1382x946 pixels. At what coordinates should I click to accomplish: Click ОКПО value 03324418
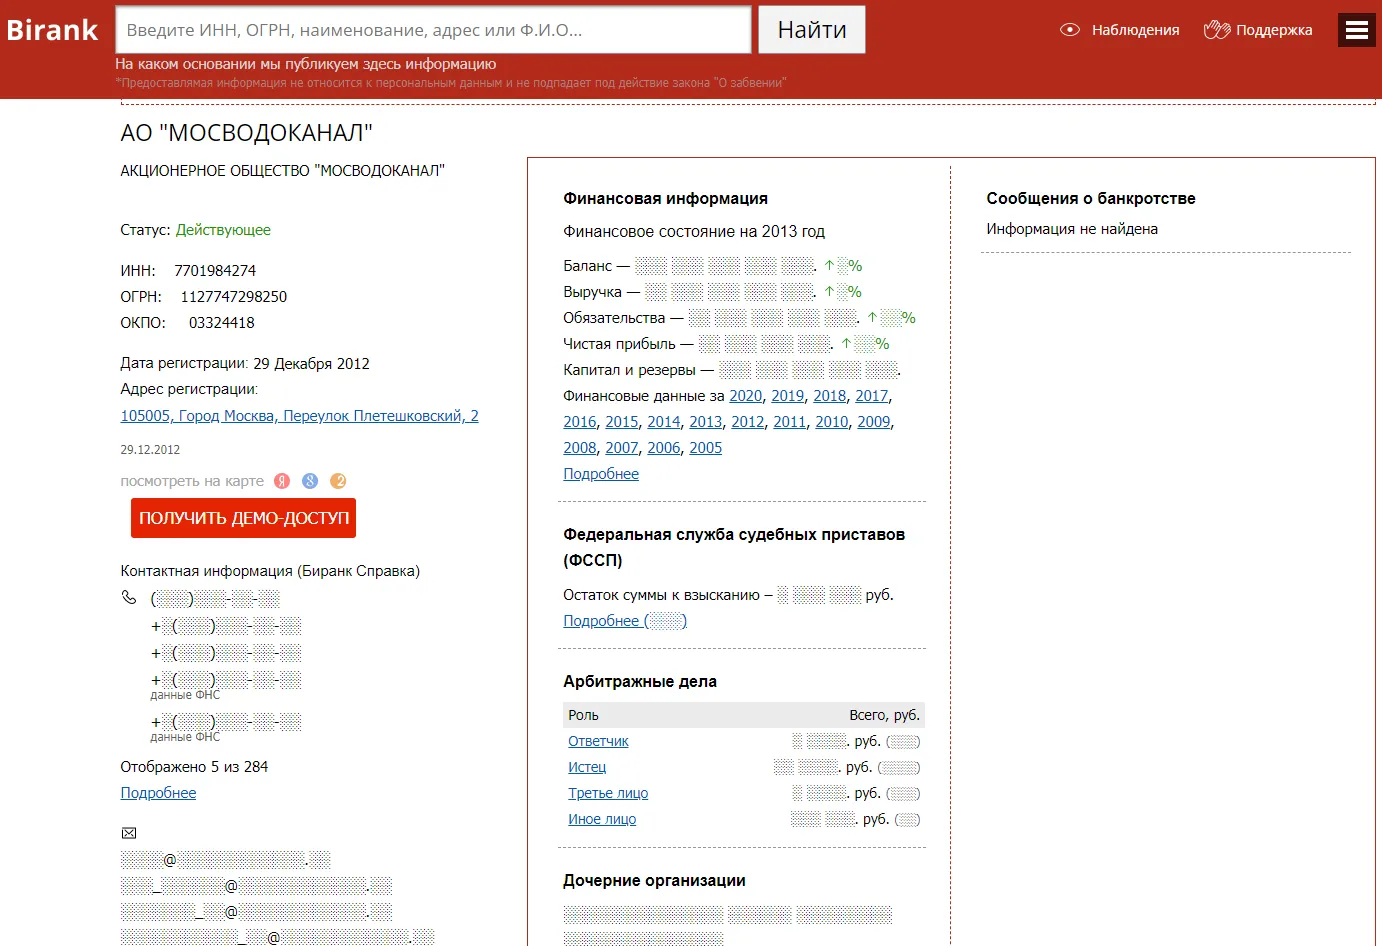[x=222, y=323]
